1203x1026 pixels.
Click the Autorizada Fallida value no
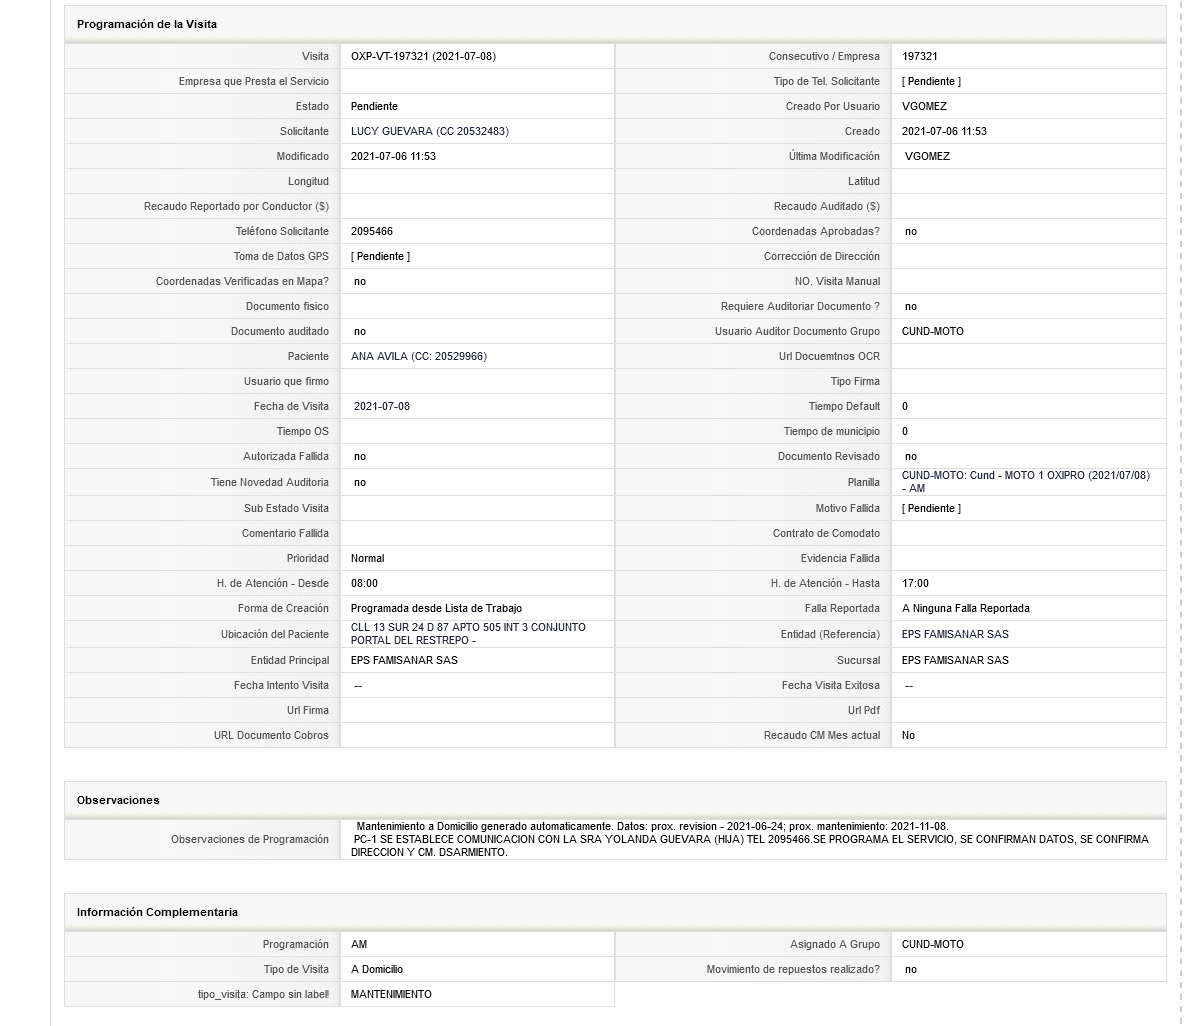pyautogui.click(x=360, y=457)
